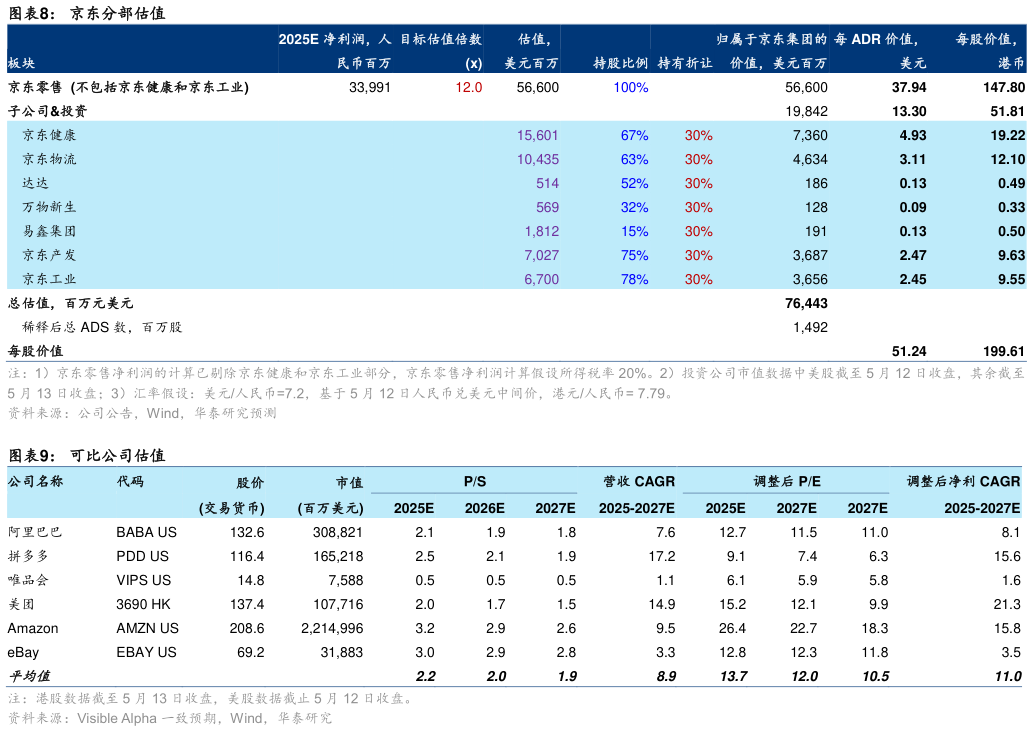Select the 调整后净利 CAGR header
This screenshot has width=1032, height=731.
(x=963, y=481)
